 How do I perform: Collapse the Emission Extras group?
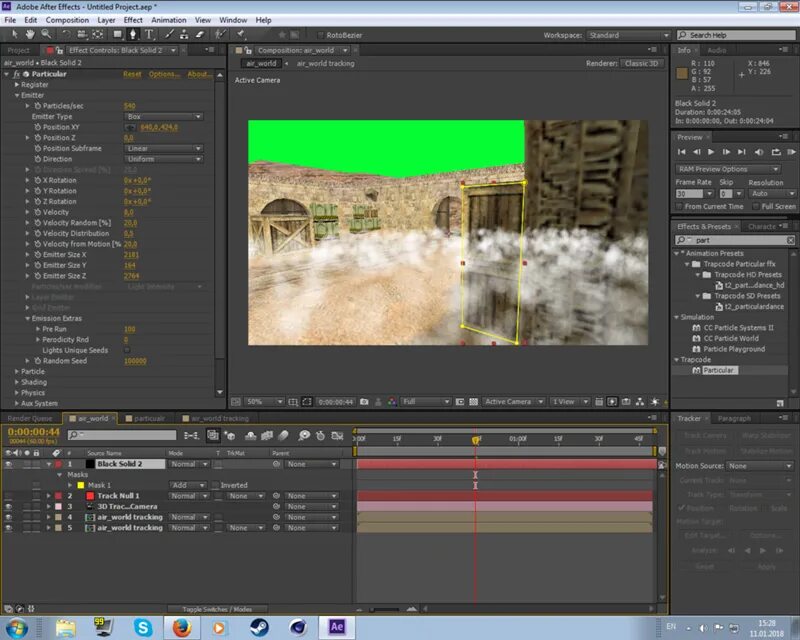coord(28,318)
